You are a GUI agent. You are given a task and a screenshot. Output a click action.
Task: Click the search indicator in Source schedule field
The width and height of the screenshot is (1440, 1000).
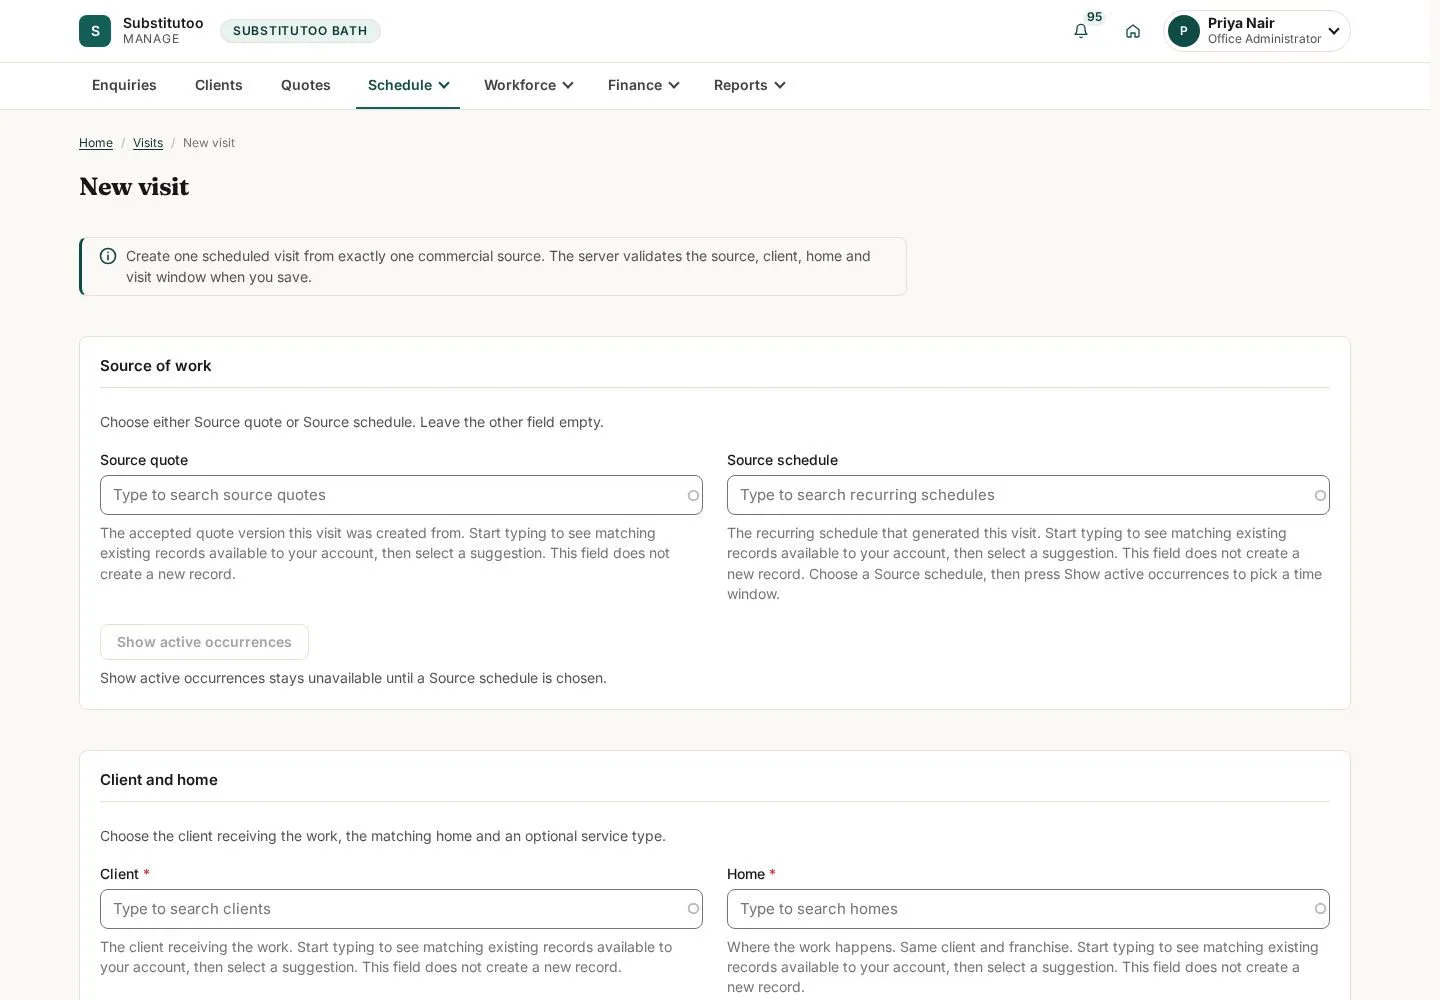[1320, 495]
